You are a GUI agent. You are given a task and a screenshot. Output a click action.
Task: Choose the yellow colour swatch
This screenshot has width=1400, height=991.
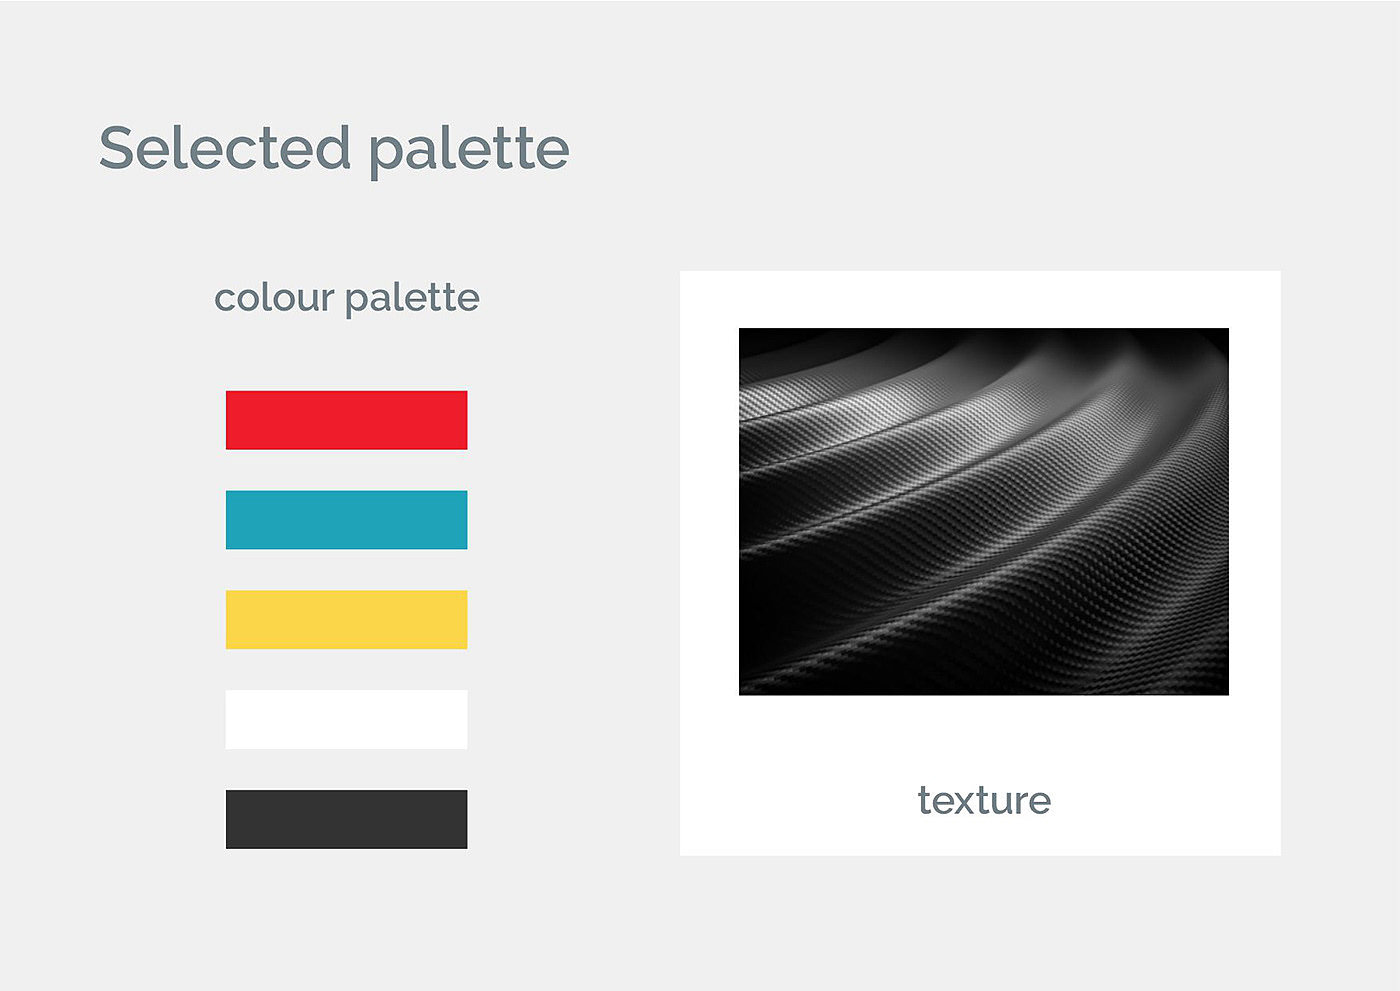click(x=346, y=620)
